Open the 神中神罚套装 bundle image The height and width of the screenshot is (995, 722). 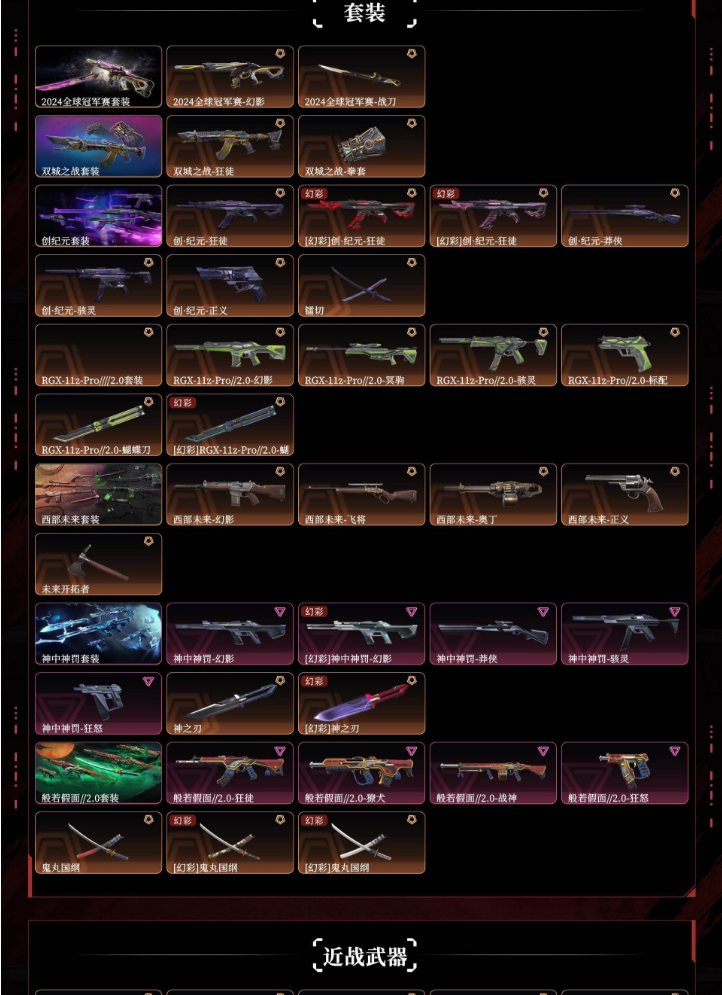coord(98,634)
